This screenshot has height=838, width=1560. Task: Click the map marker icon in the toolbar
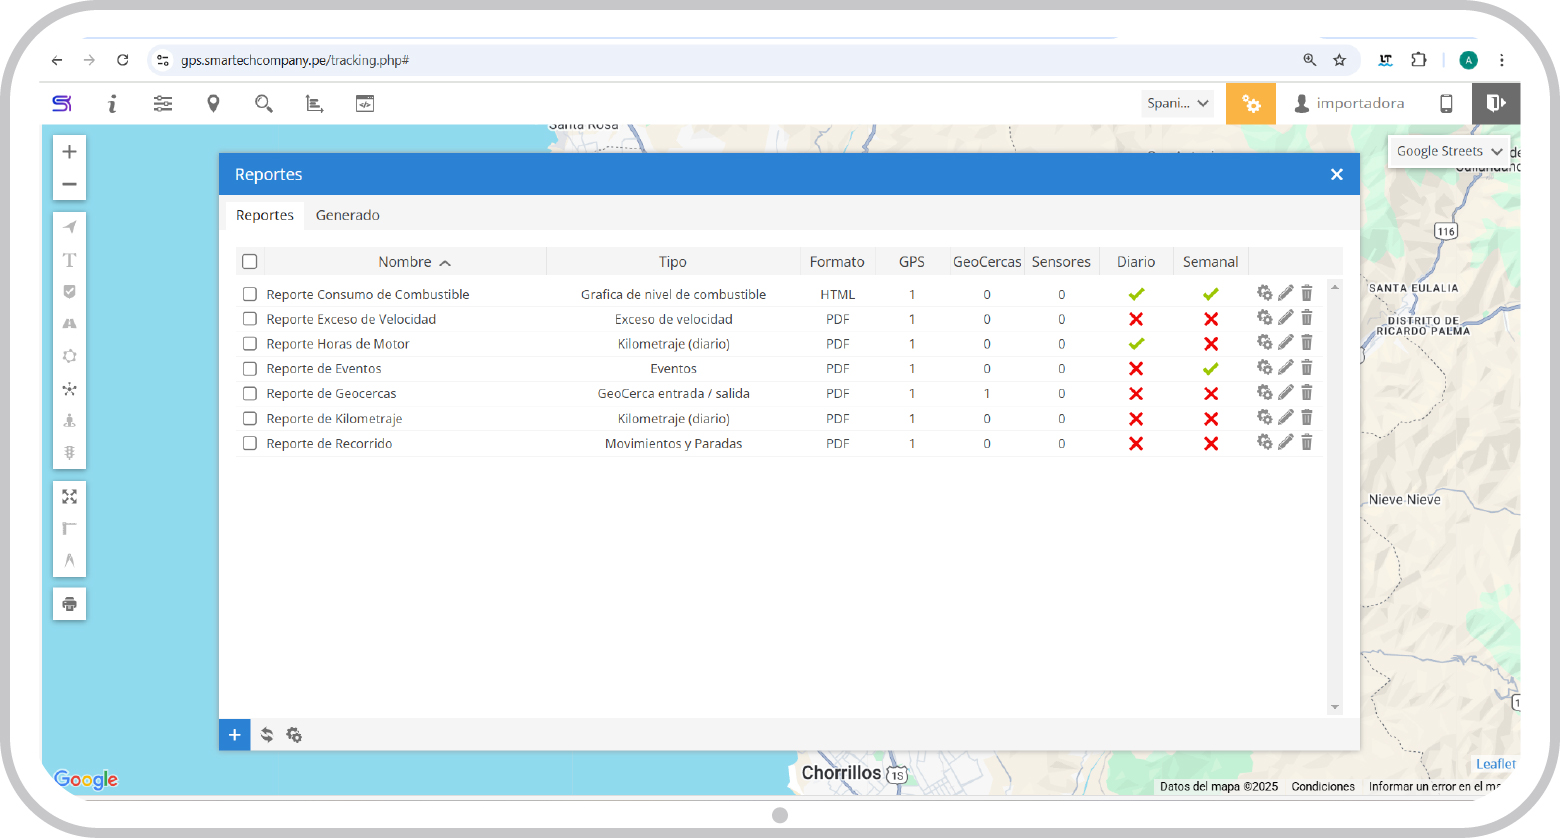[213, 104]
